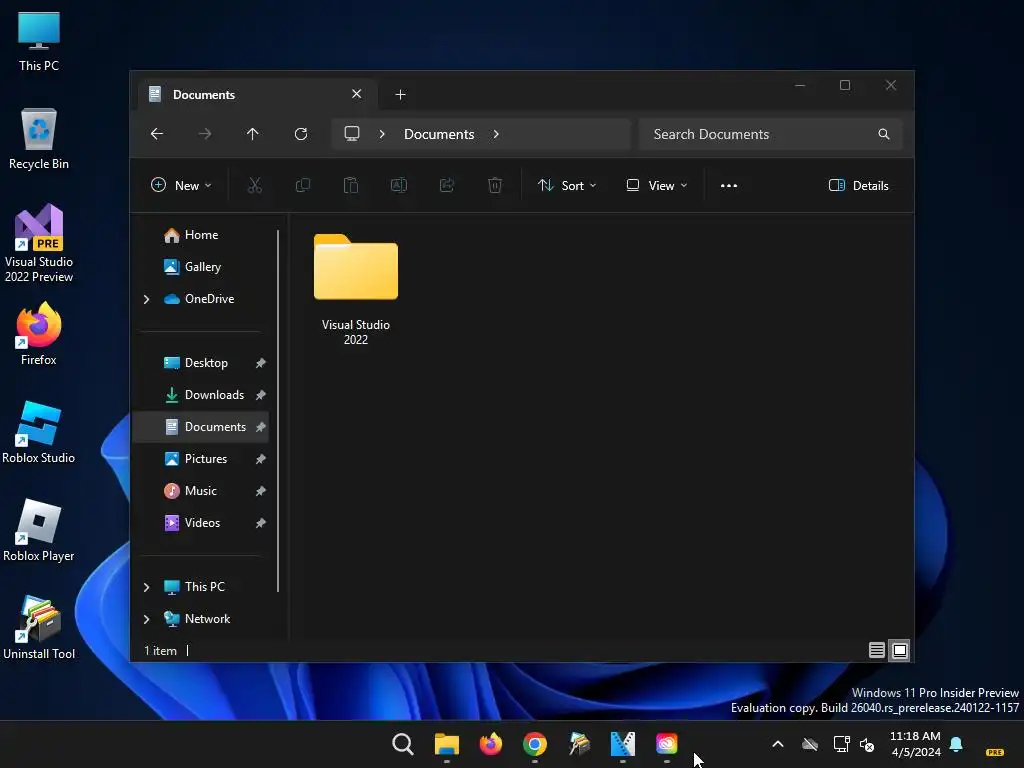Select the Uninstall Tool desktop shortcut
The image size is (1024, 768).
click(39, 628)
